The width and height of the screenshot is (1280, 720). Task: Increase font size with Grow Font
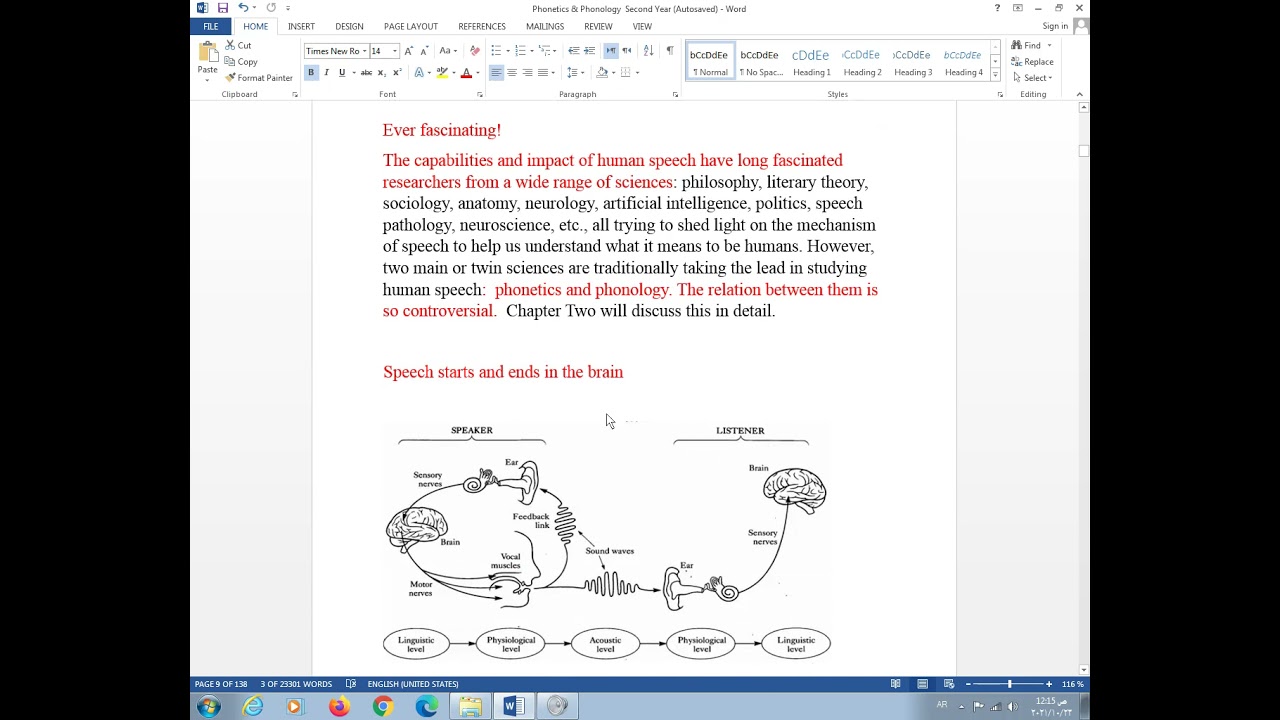(x=408, y=51)
